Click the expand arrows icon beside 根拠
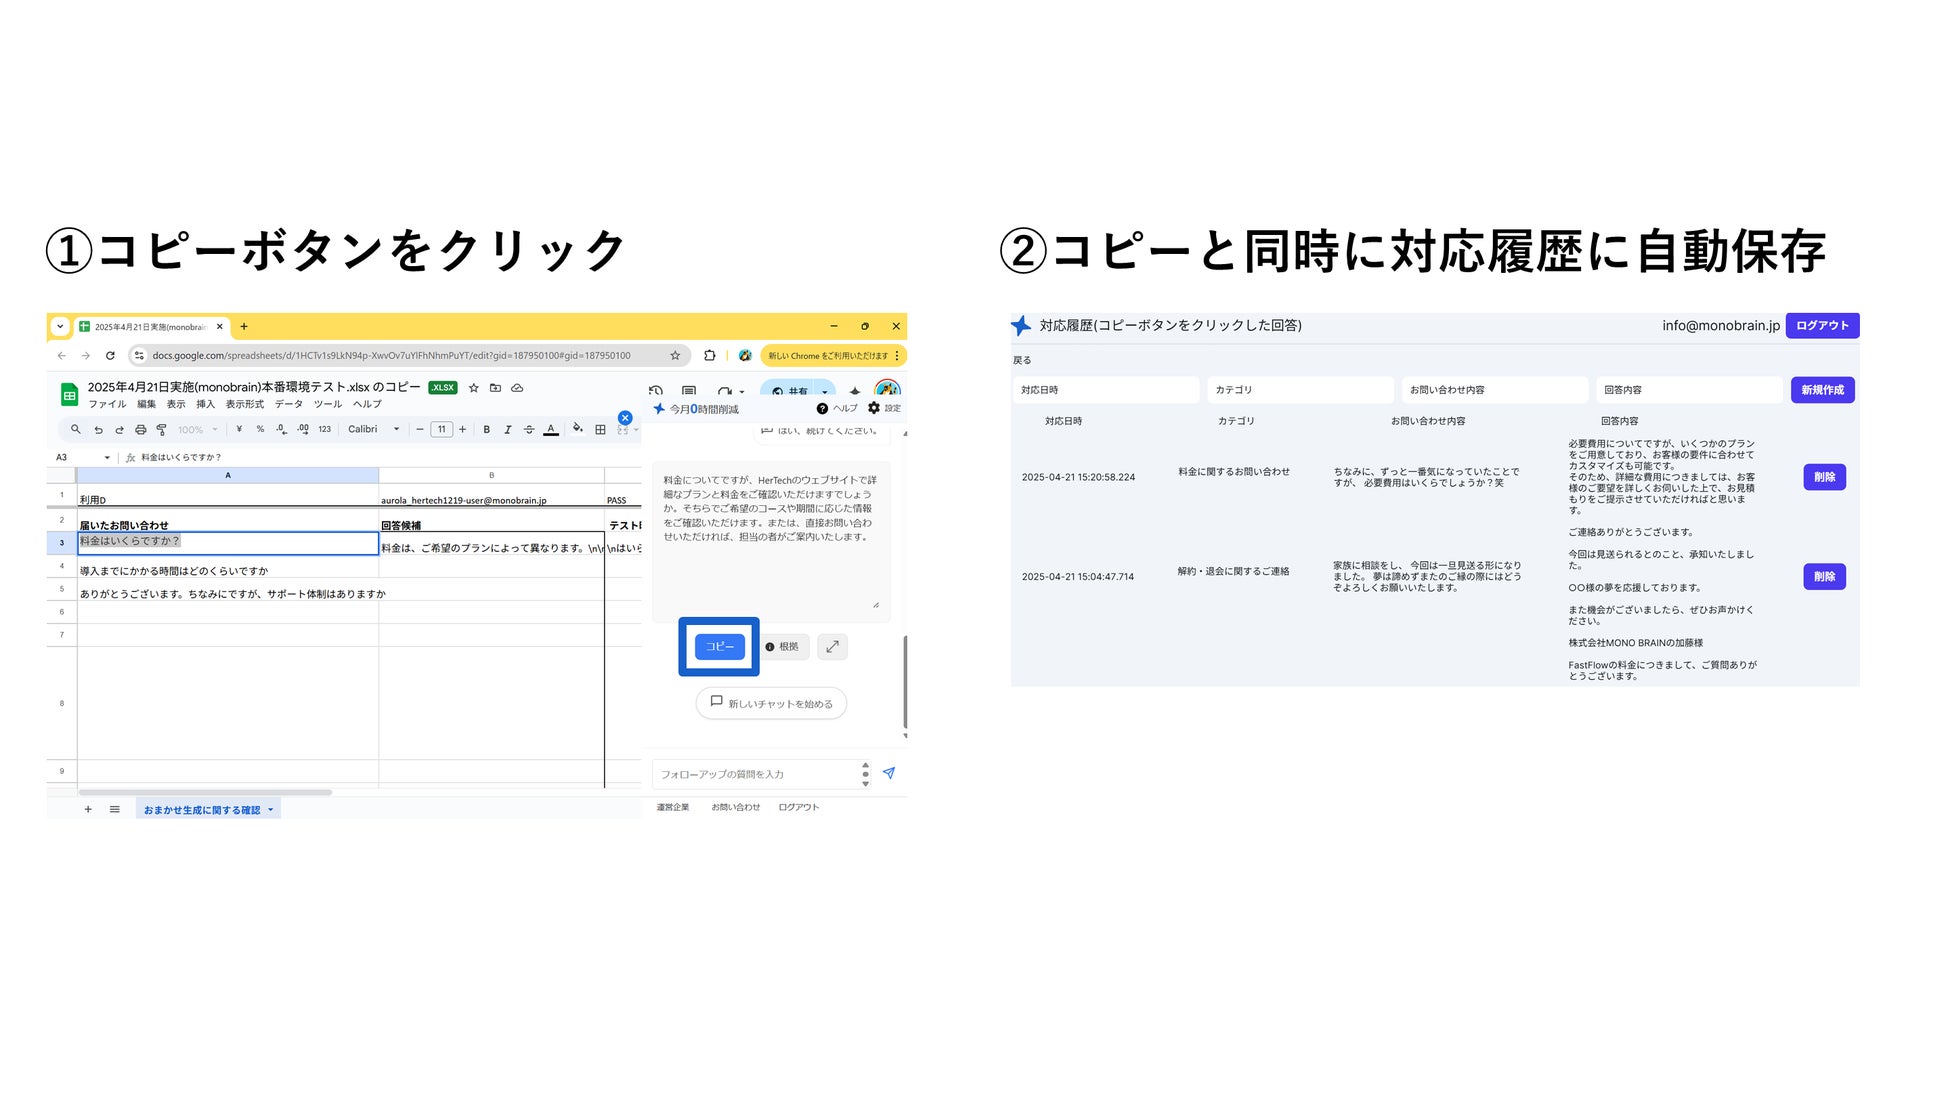The image size is (1950, 1097). [832, 647]
